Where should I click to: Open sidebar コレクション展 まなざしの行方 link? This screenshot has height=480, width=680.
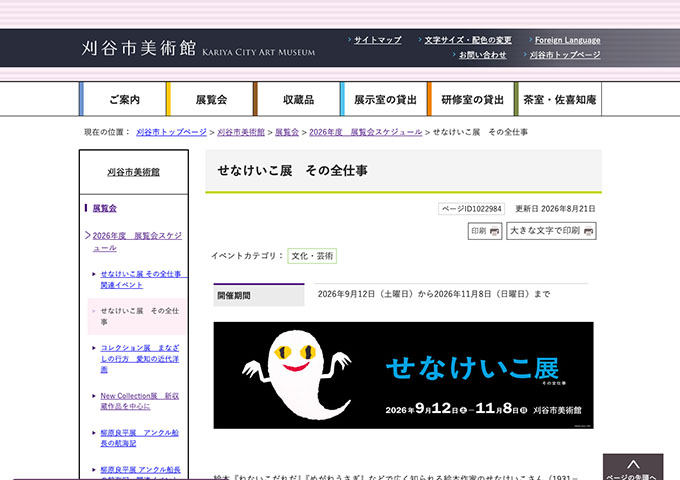(x=140, y=359)
